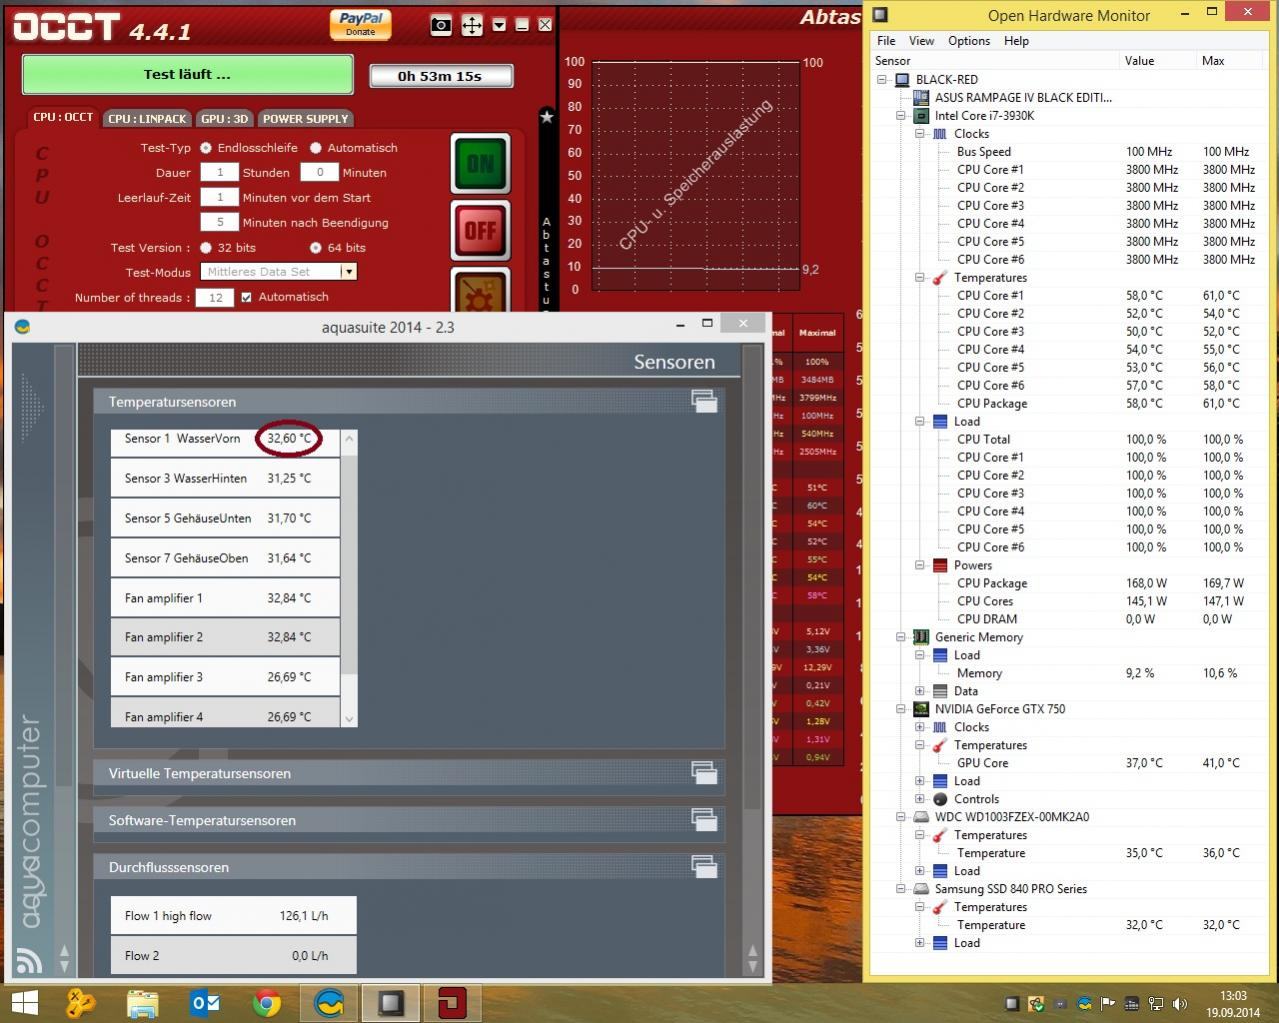Switch to the CPU : OCCT tab

click(63, 117)
